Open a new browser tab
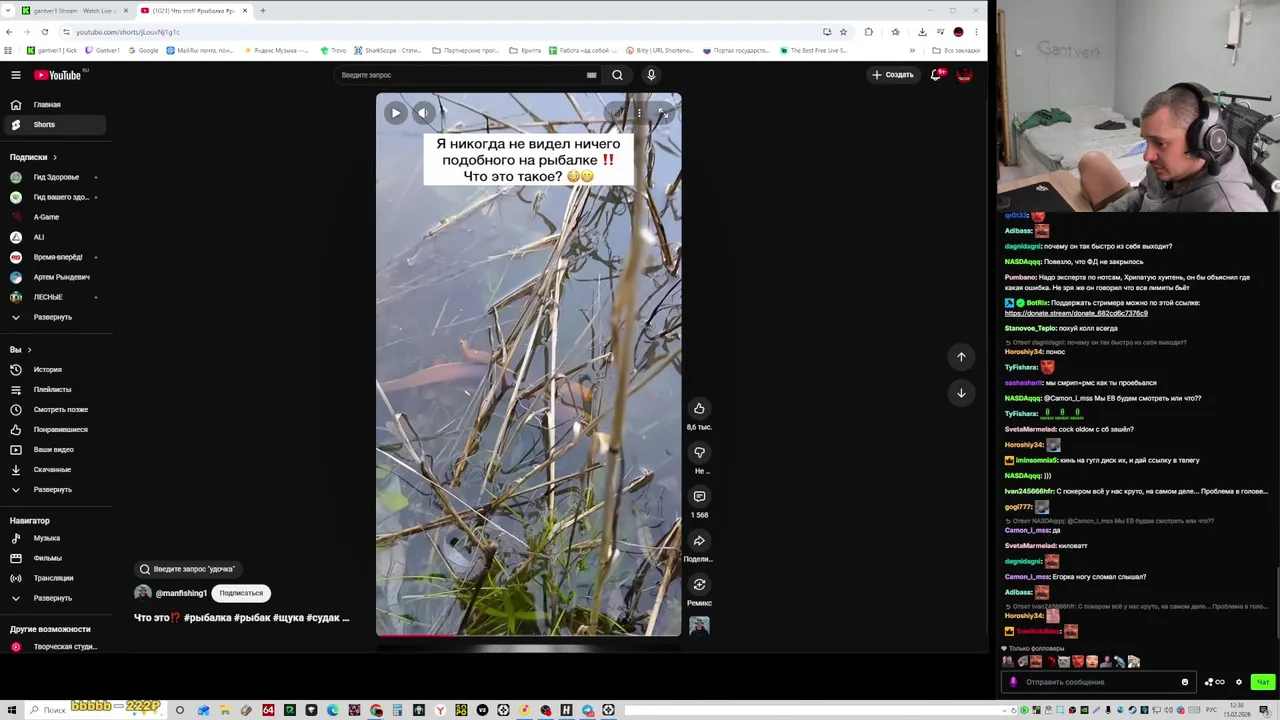1280x720 pixels. point(263,11)
